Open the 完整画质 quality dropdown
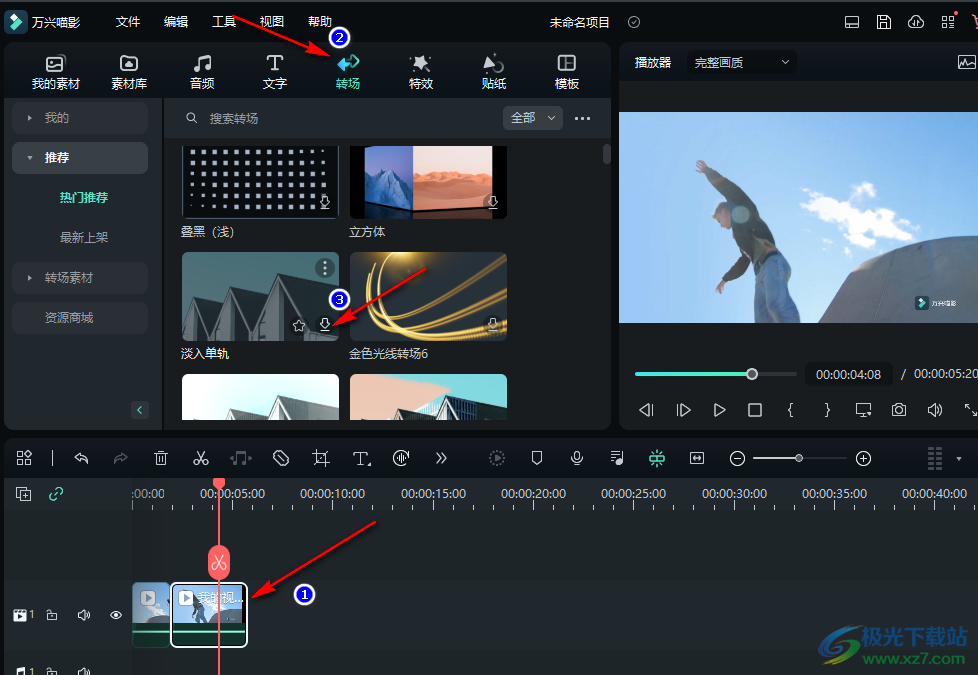 pyautogui.click(x=742, y=62)
